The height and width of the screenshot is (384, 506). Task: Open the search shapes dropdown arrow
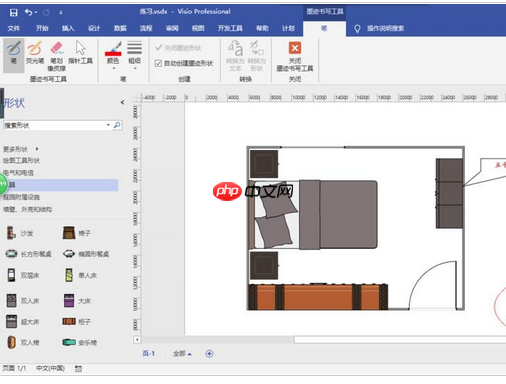(108, 125)
